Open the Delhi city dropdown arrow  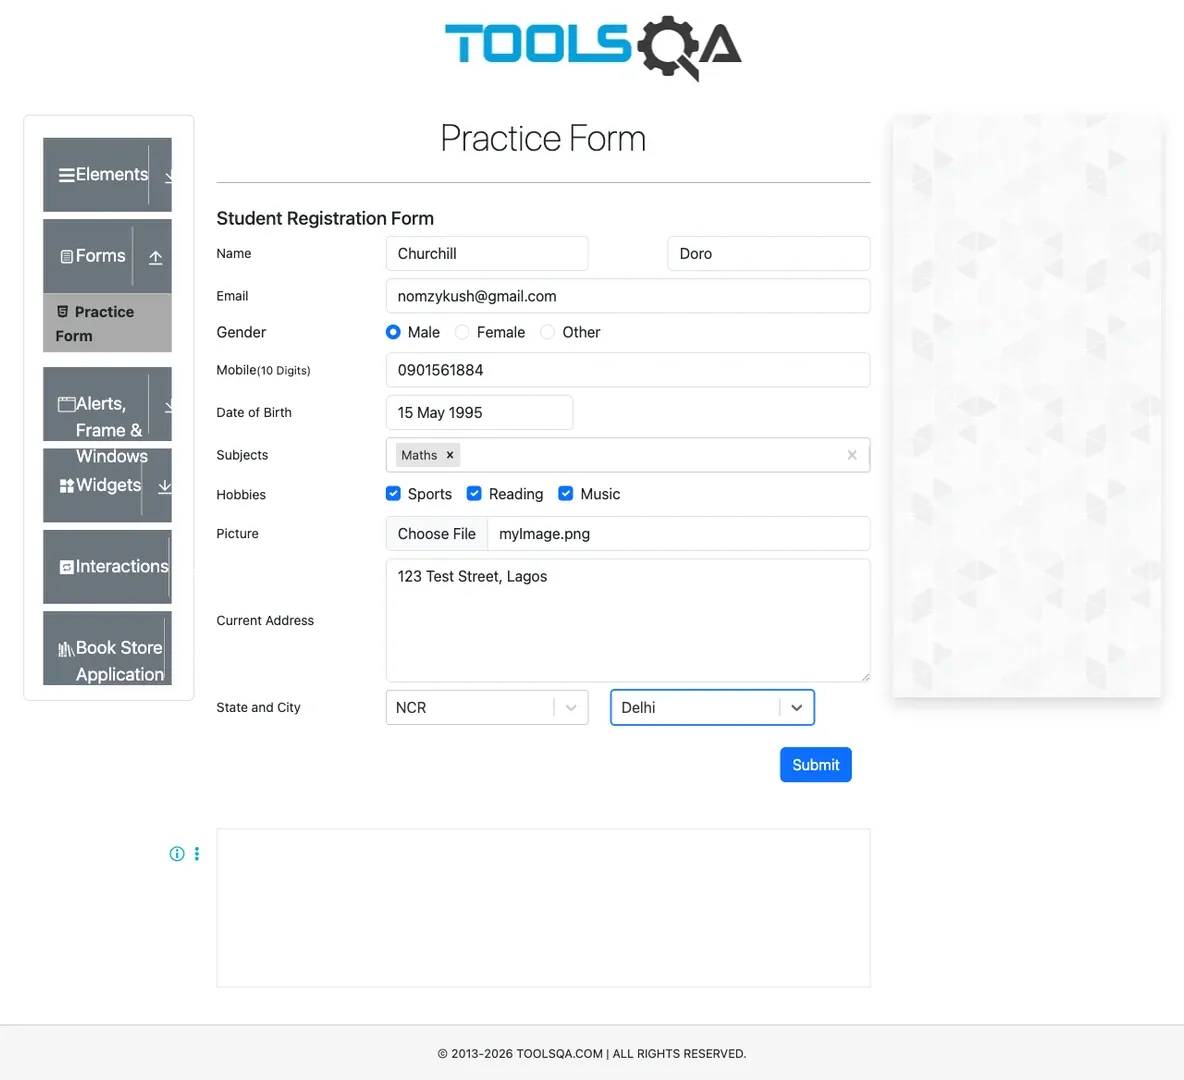point(797,708)
